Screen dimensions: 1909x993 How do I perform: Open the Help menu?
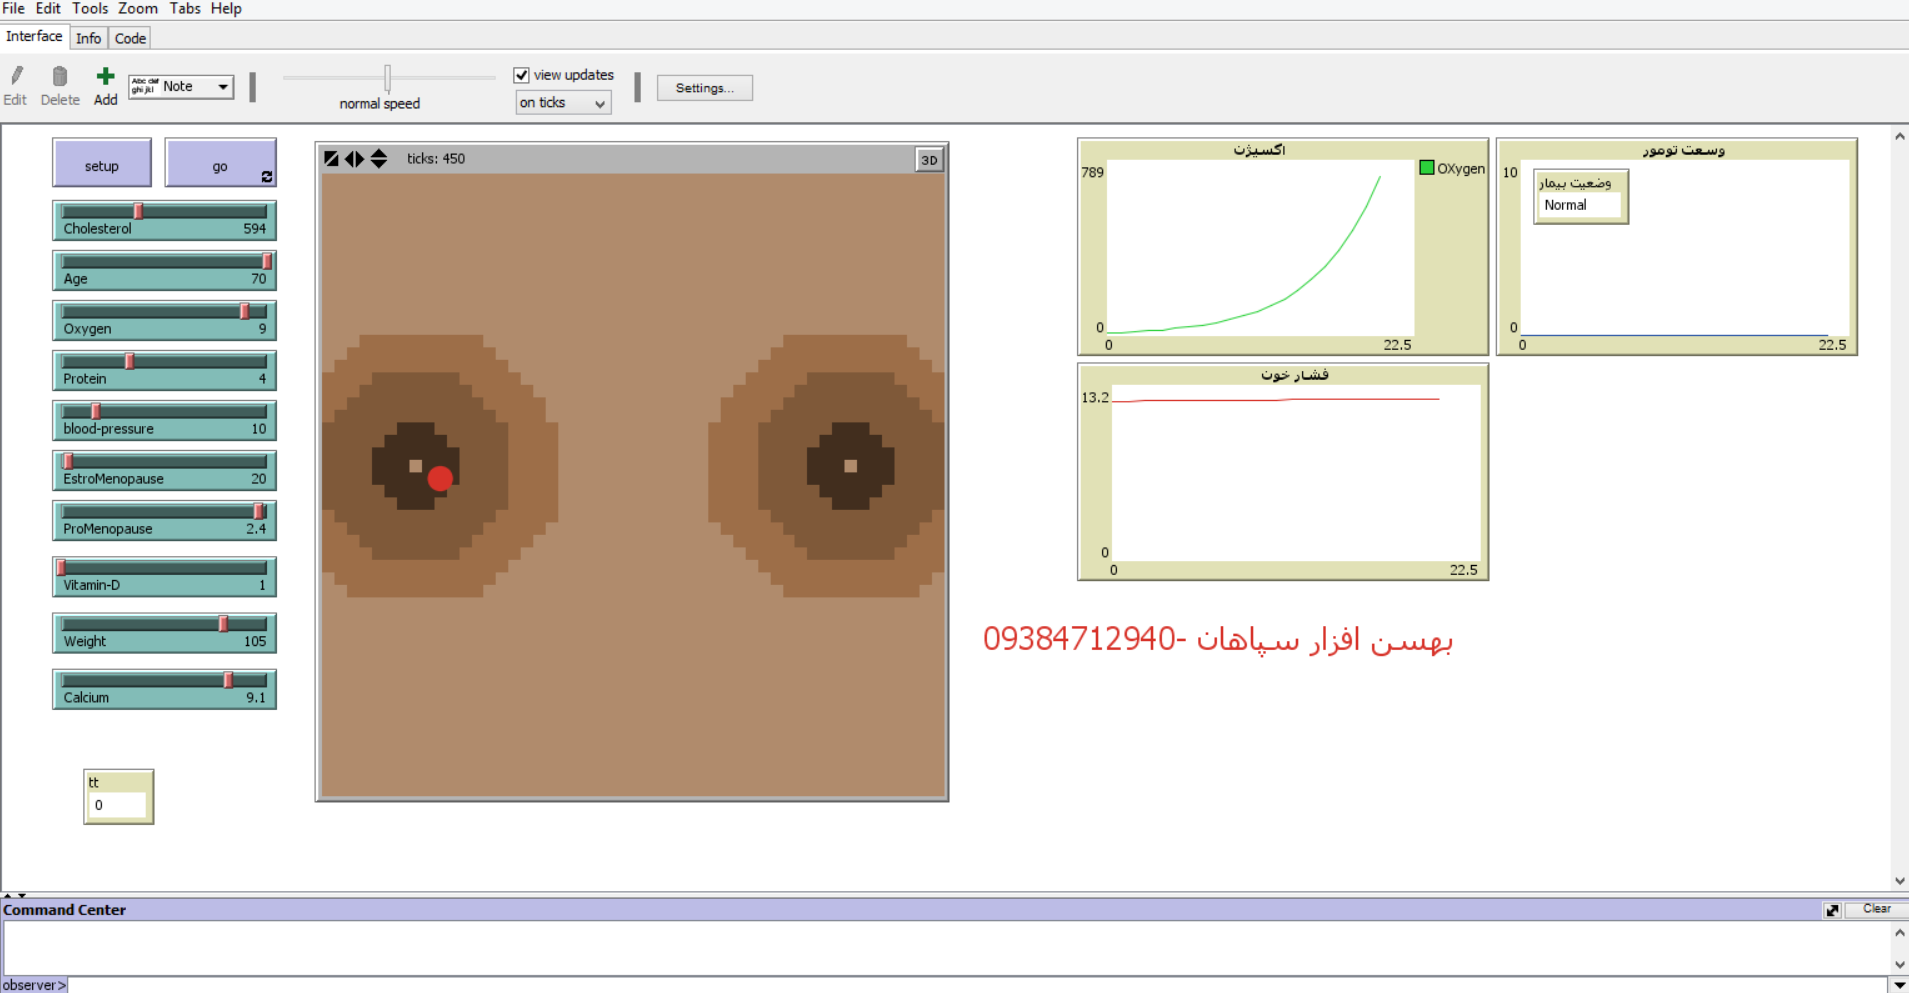[x=226, y=9]
